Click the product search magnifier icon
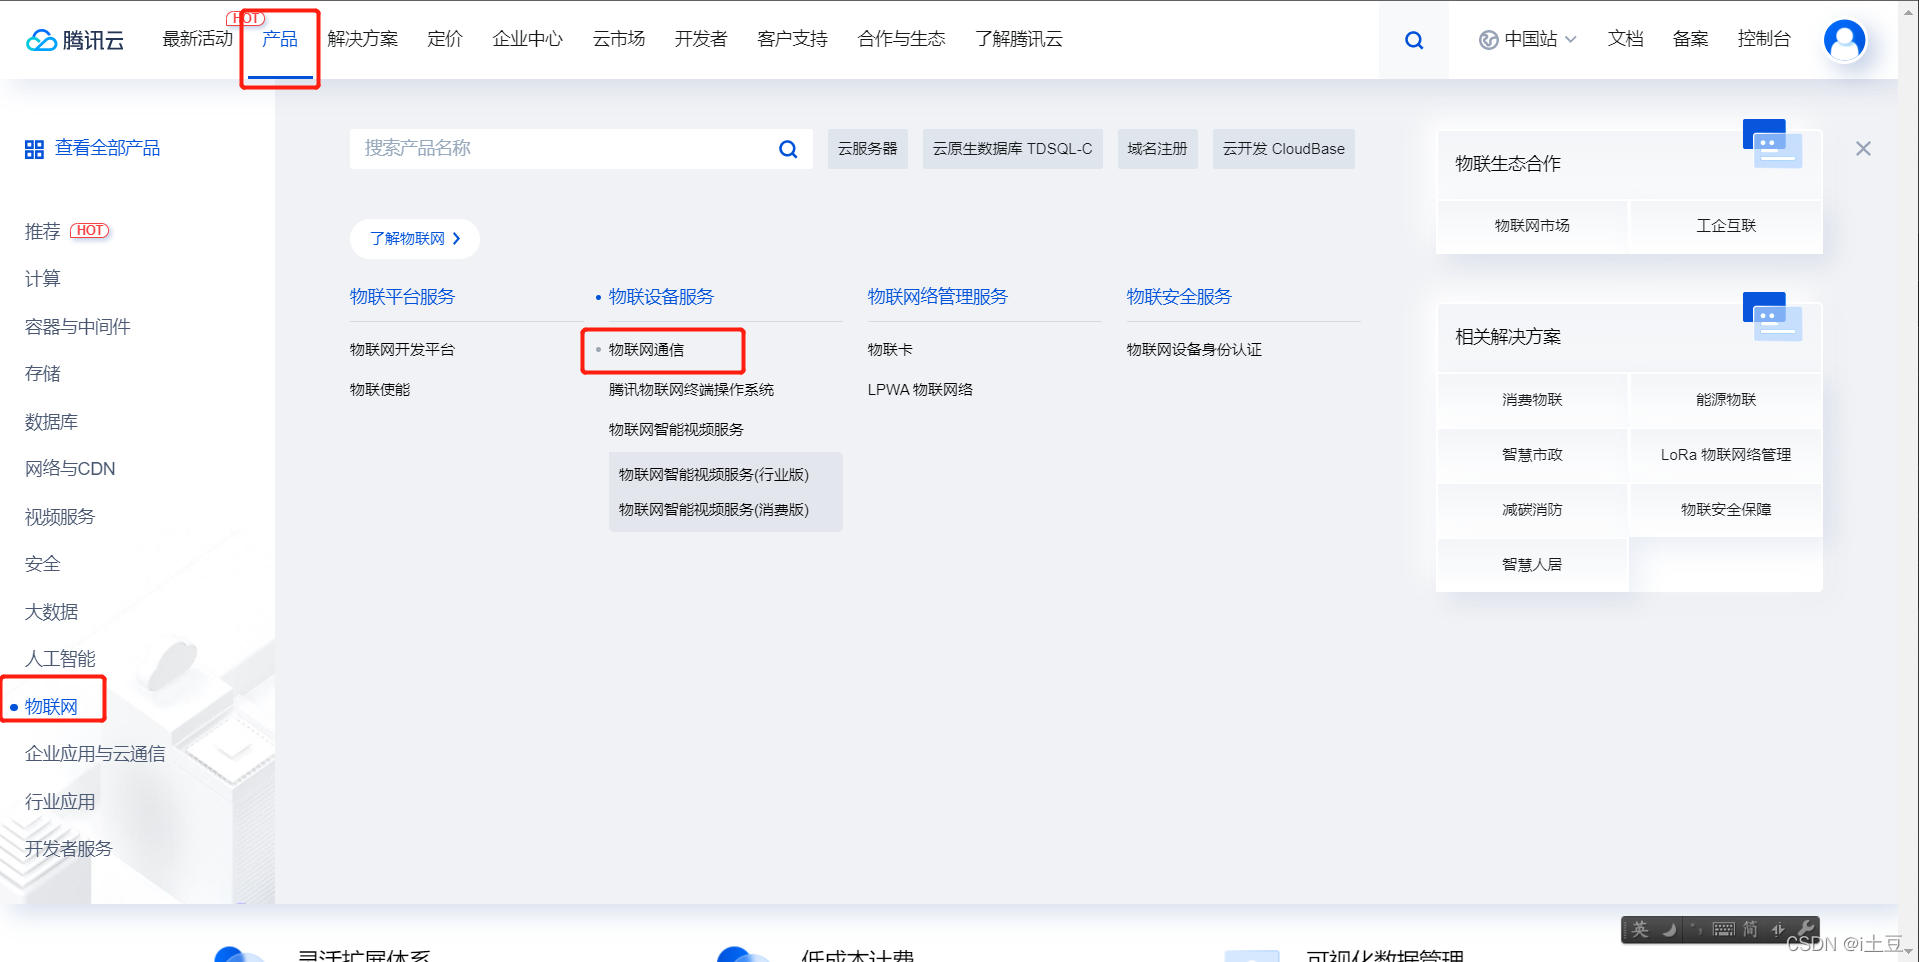This screenshot has height=962, width=1919. 788,149
